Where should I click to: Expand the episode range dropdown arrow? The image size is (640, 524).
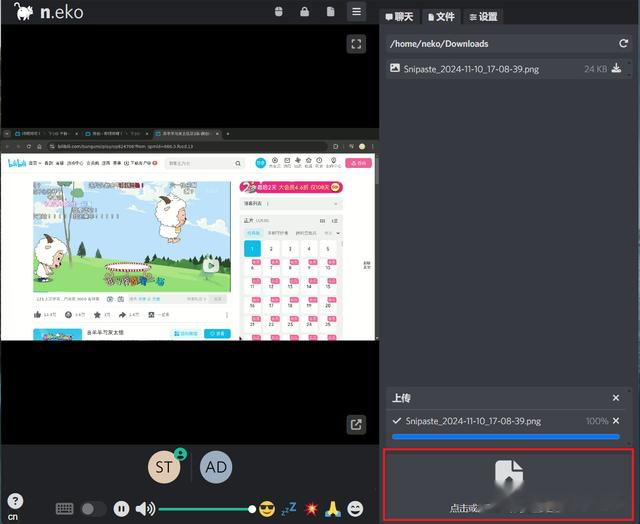pyautogui.click(x=338, y=233)
